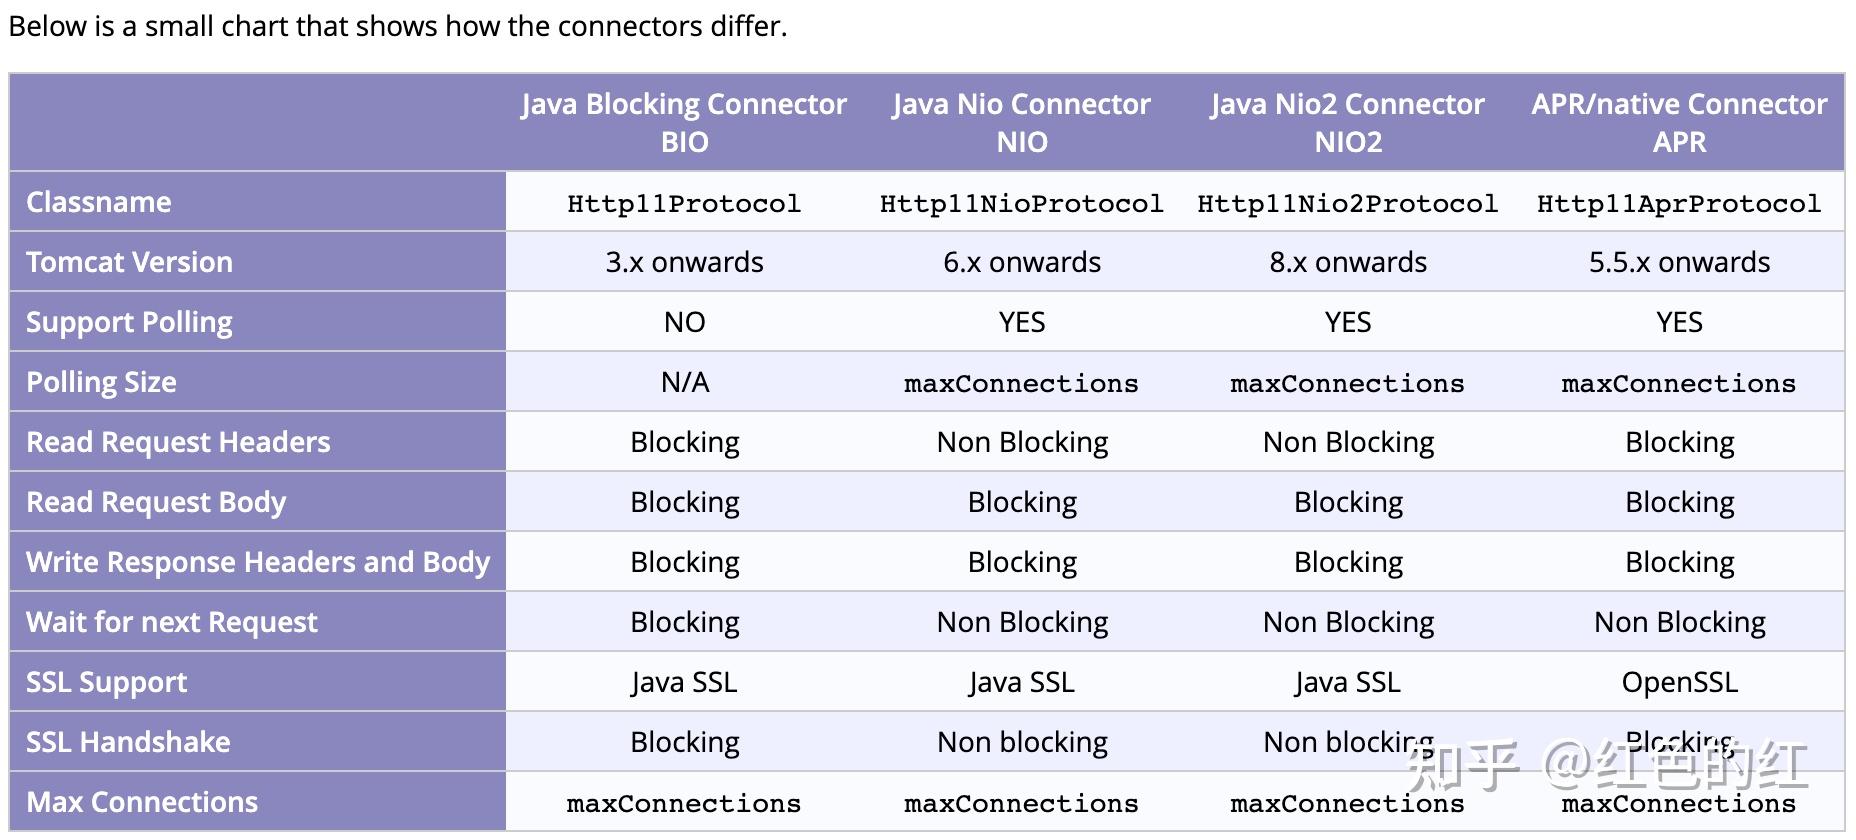Select the APR/native Connector APR header
The width and height of the screenshot is (1856, 840).
[1679, 123]
